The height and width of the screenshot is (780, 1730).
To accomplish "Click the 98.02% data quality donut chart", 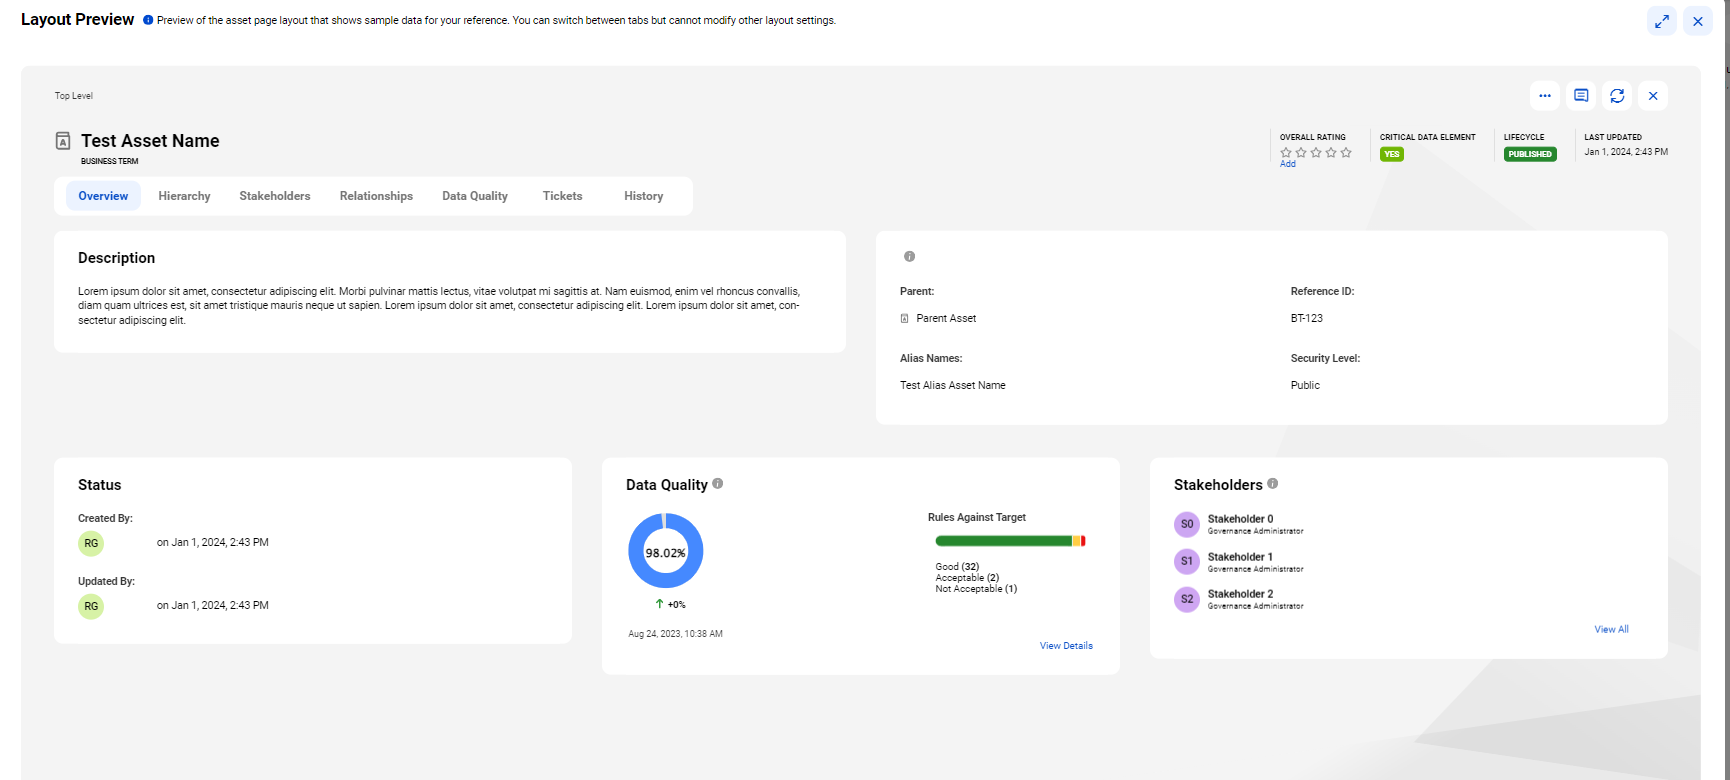I will click(666, 551).
